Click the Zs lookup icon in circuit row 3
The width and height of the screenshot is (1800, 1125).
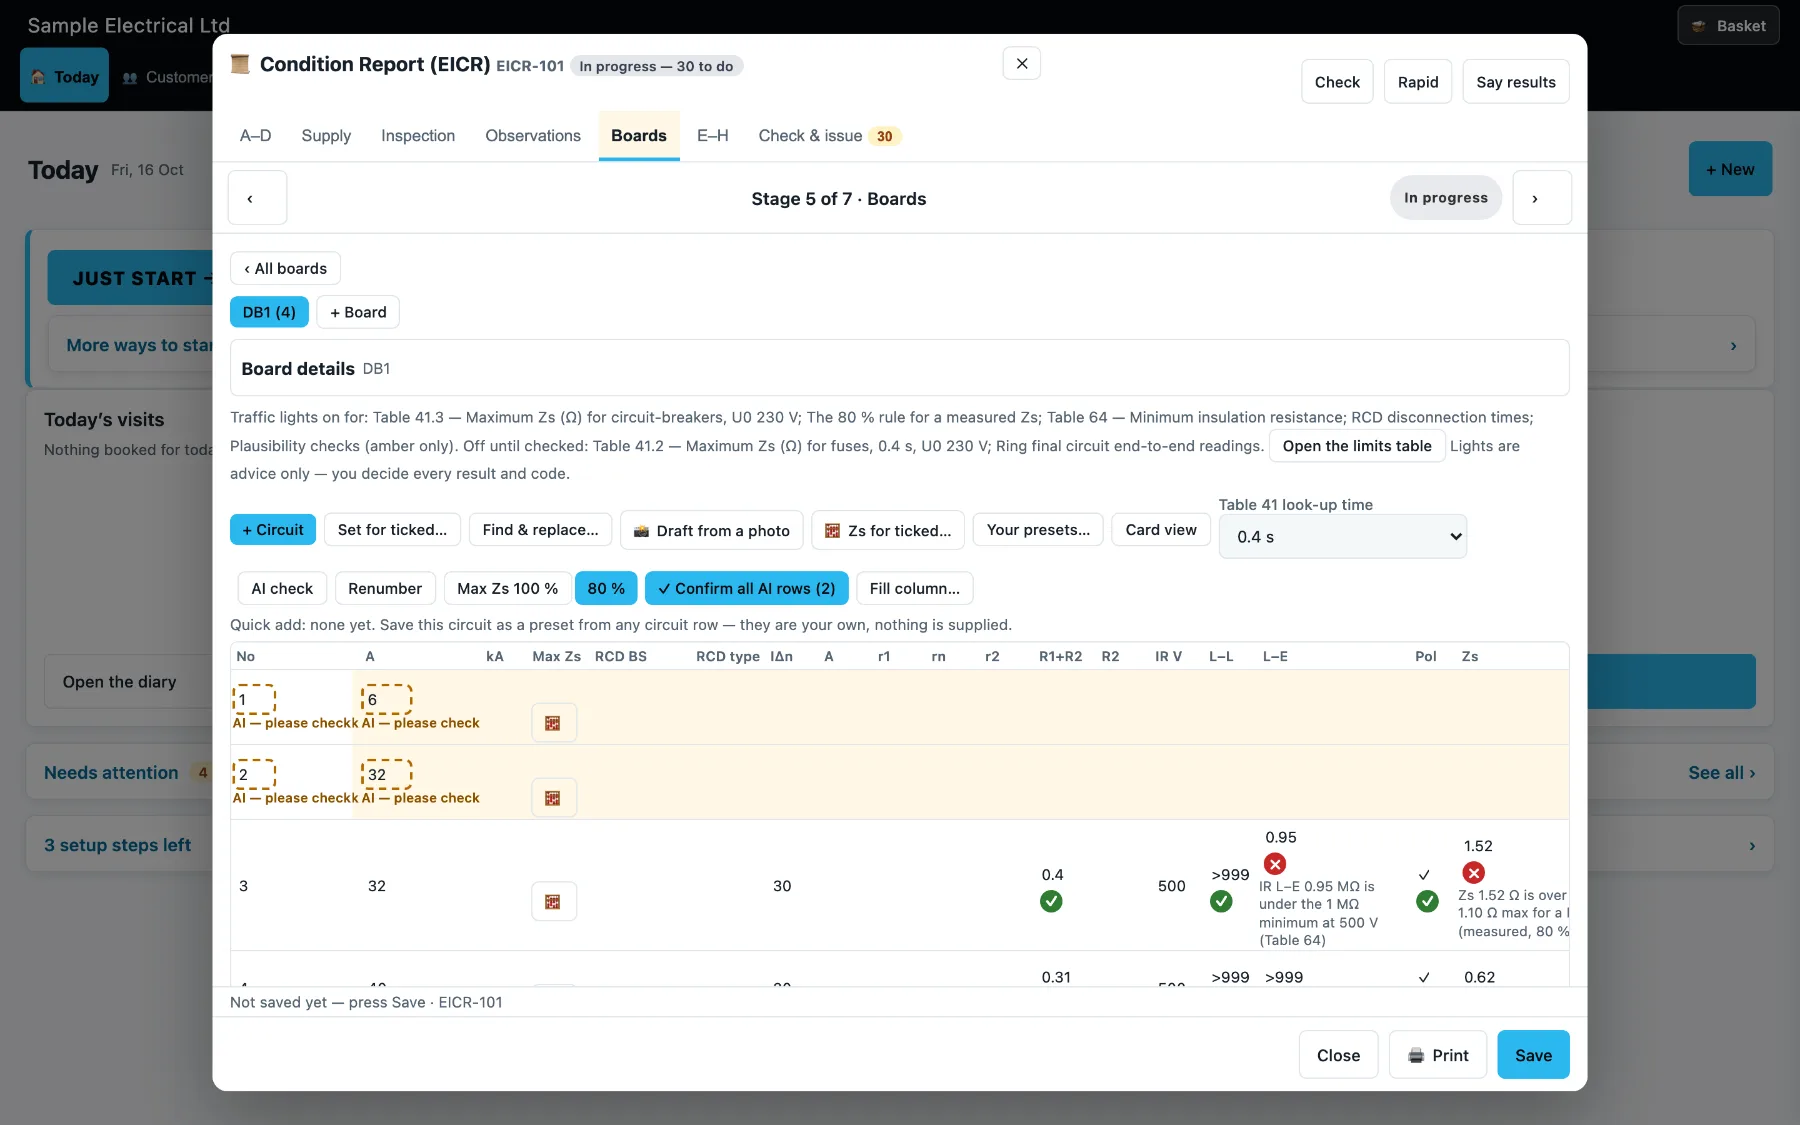[x=553, y=902]
